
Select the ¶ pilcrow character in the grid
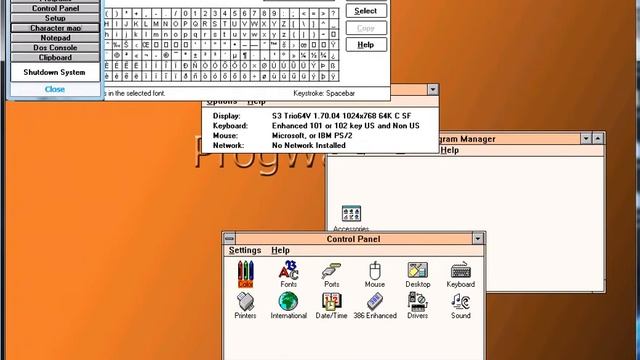pyautogui.click(x=244, y=55)
